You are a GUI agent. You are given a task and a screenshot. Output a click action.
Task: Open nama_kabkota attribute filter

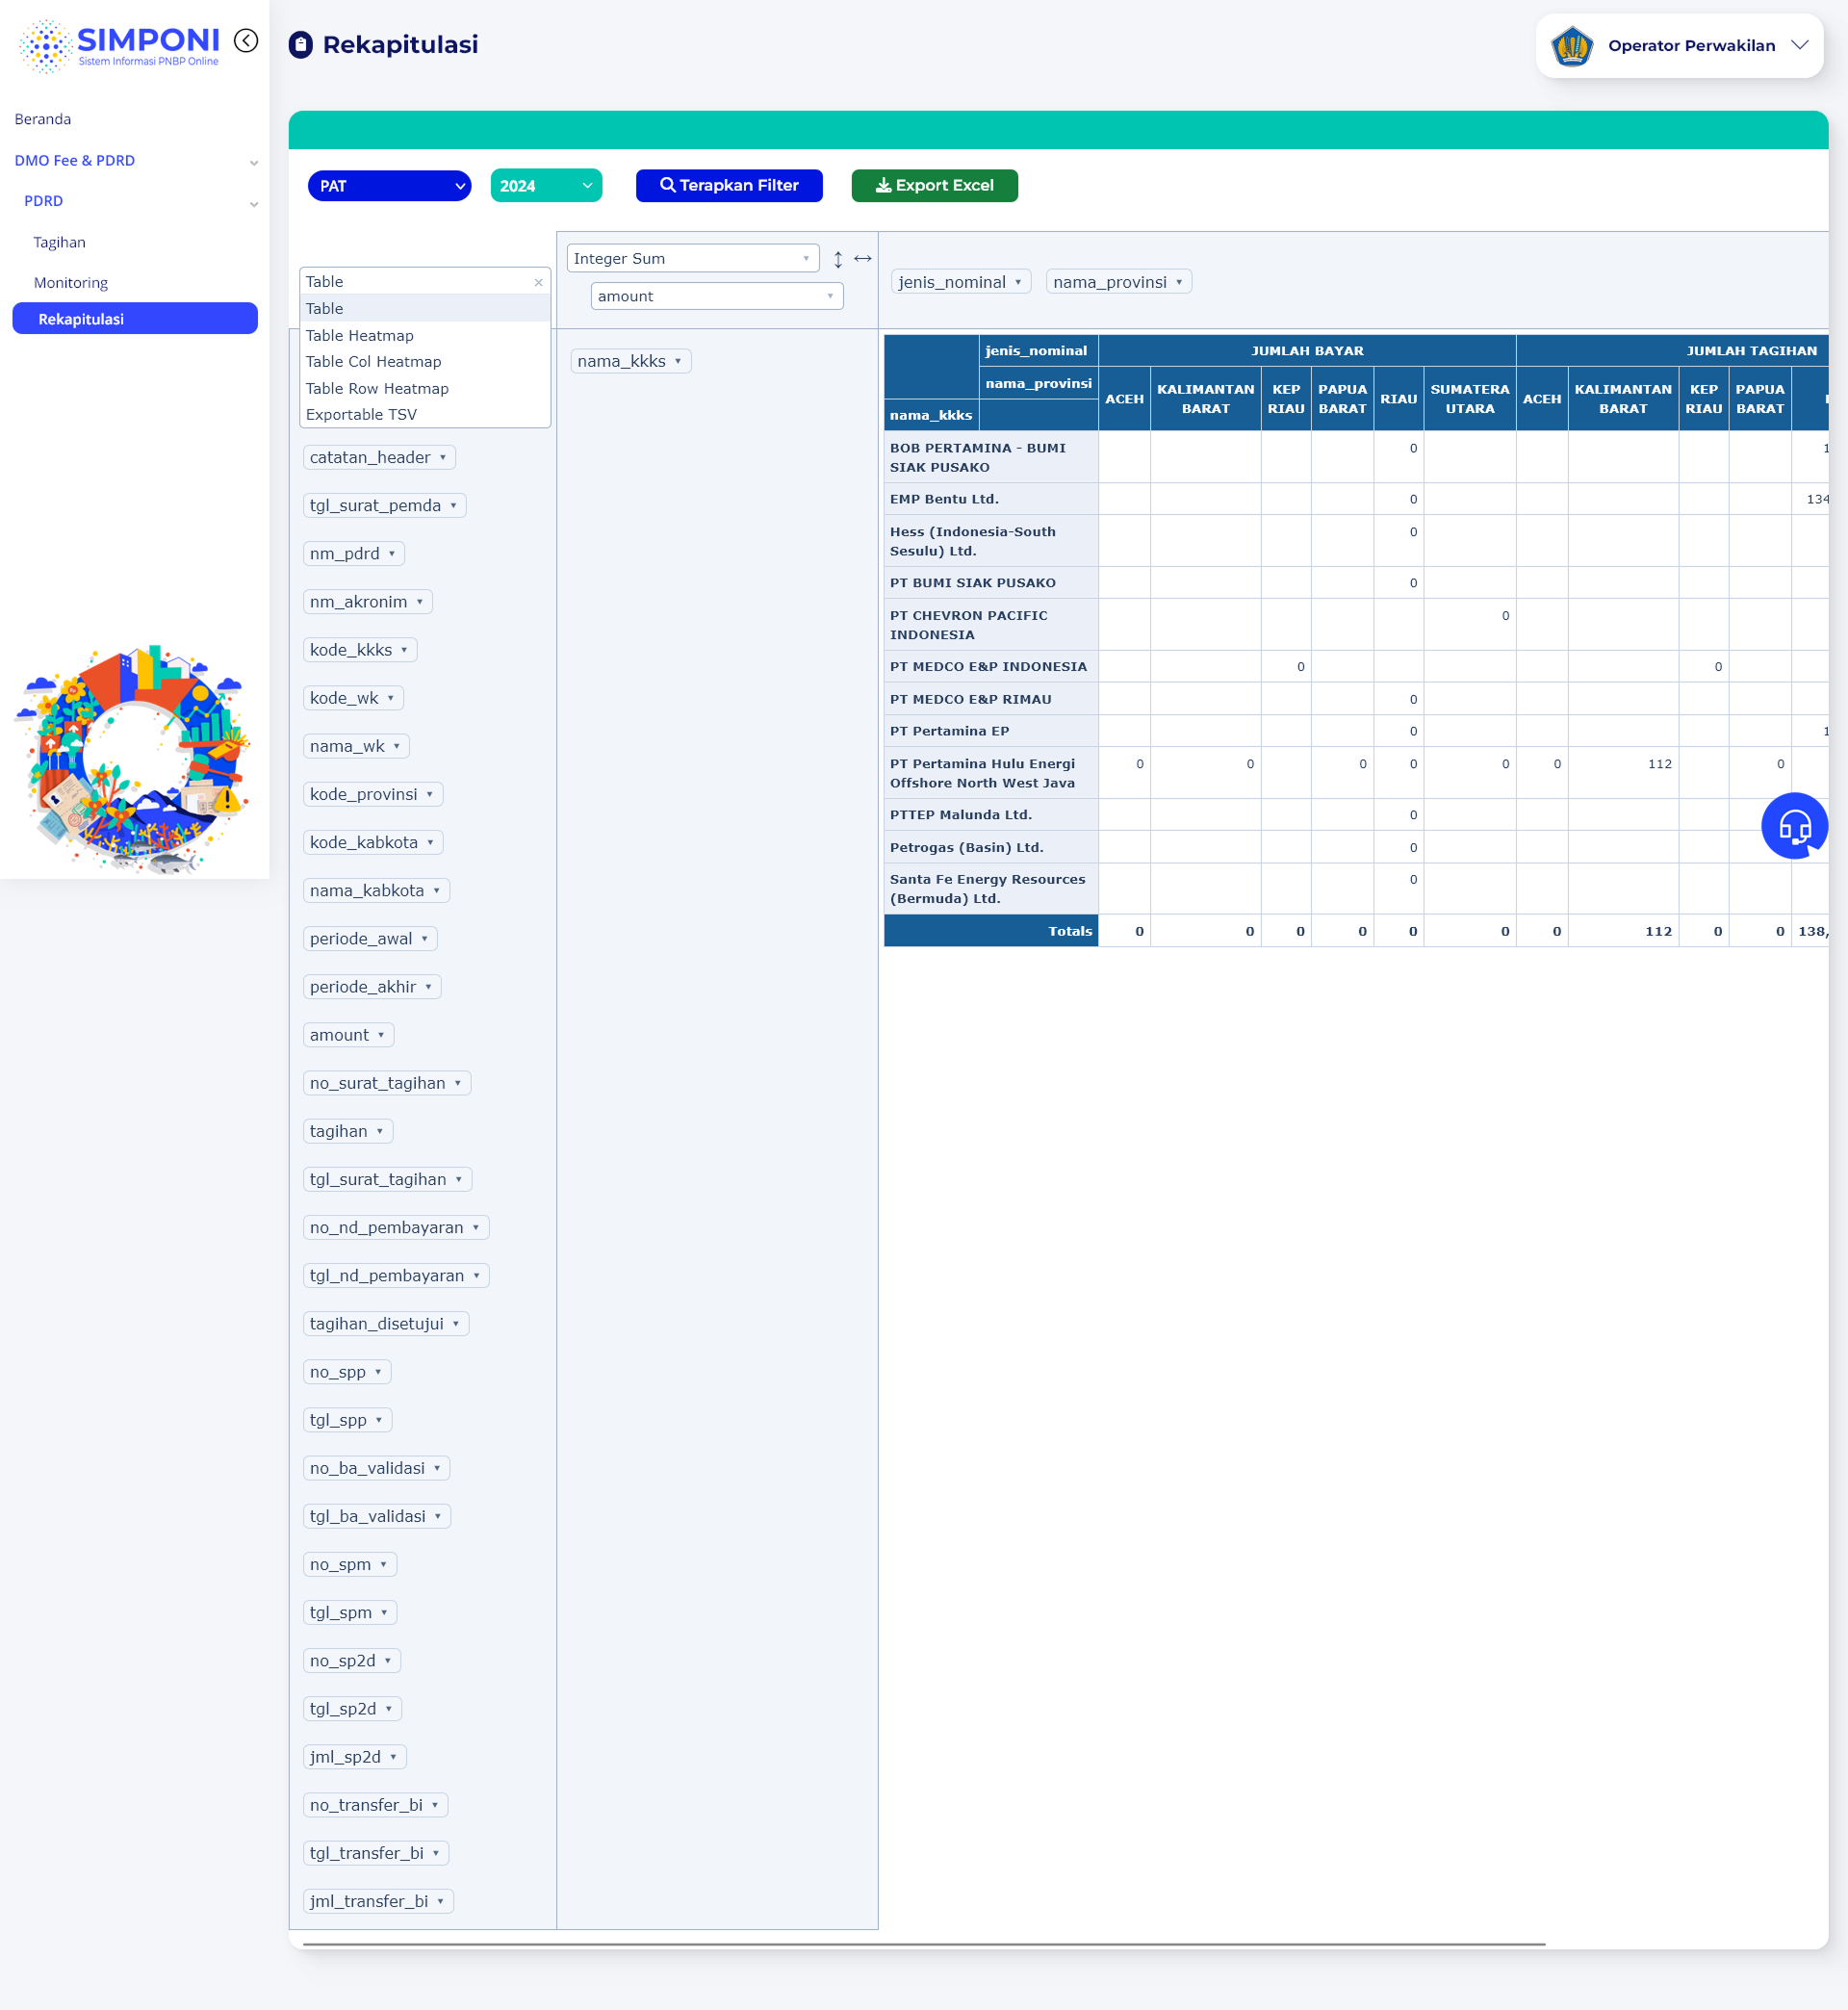point(437,891)
